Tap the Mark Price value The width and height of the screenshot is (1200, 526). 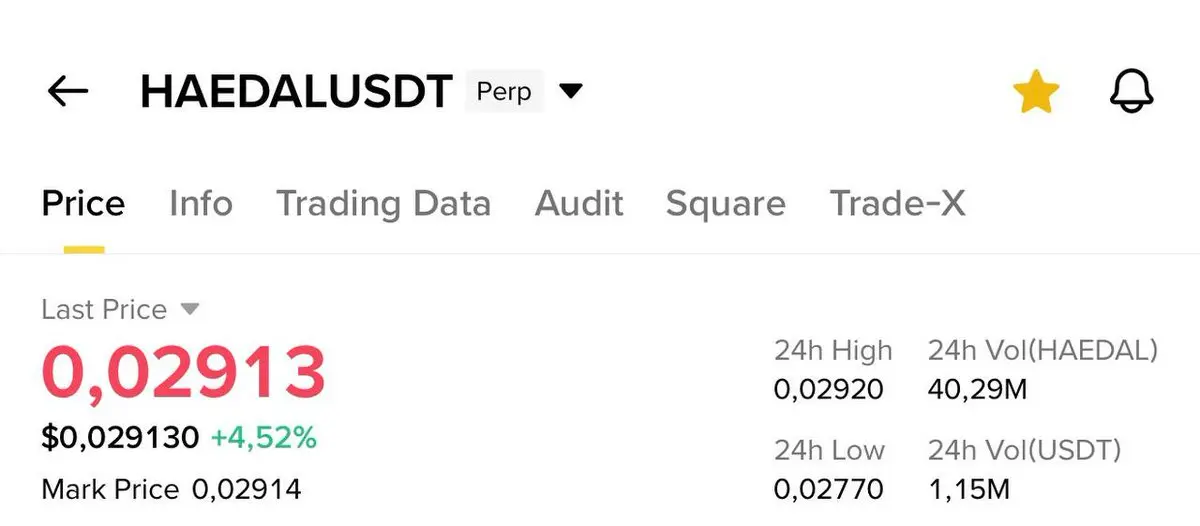[246, 490]
